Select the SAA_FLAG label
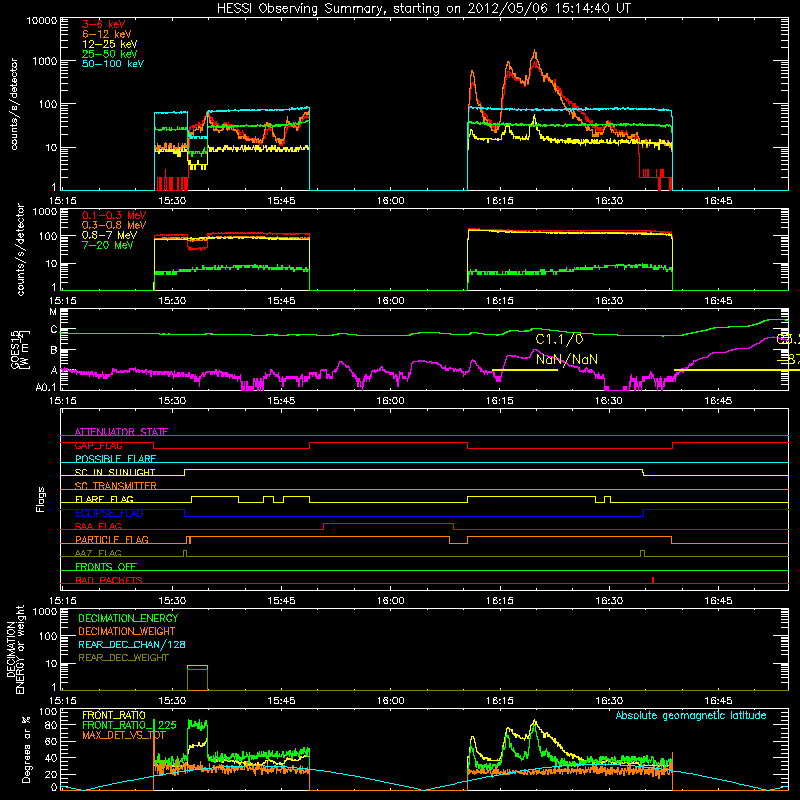The height and width of the screenshot is (800, 800). (98, 526)
